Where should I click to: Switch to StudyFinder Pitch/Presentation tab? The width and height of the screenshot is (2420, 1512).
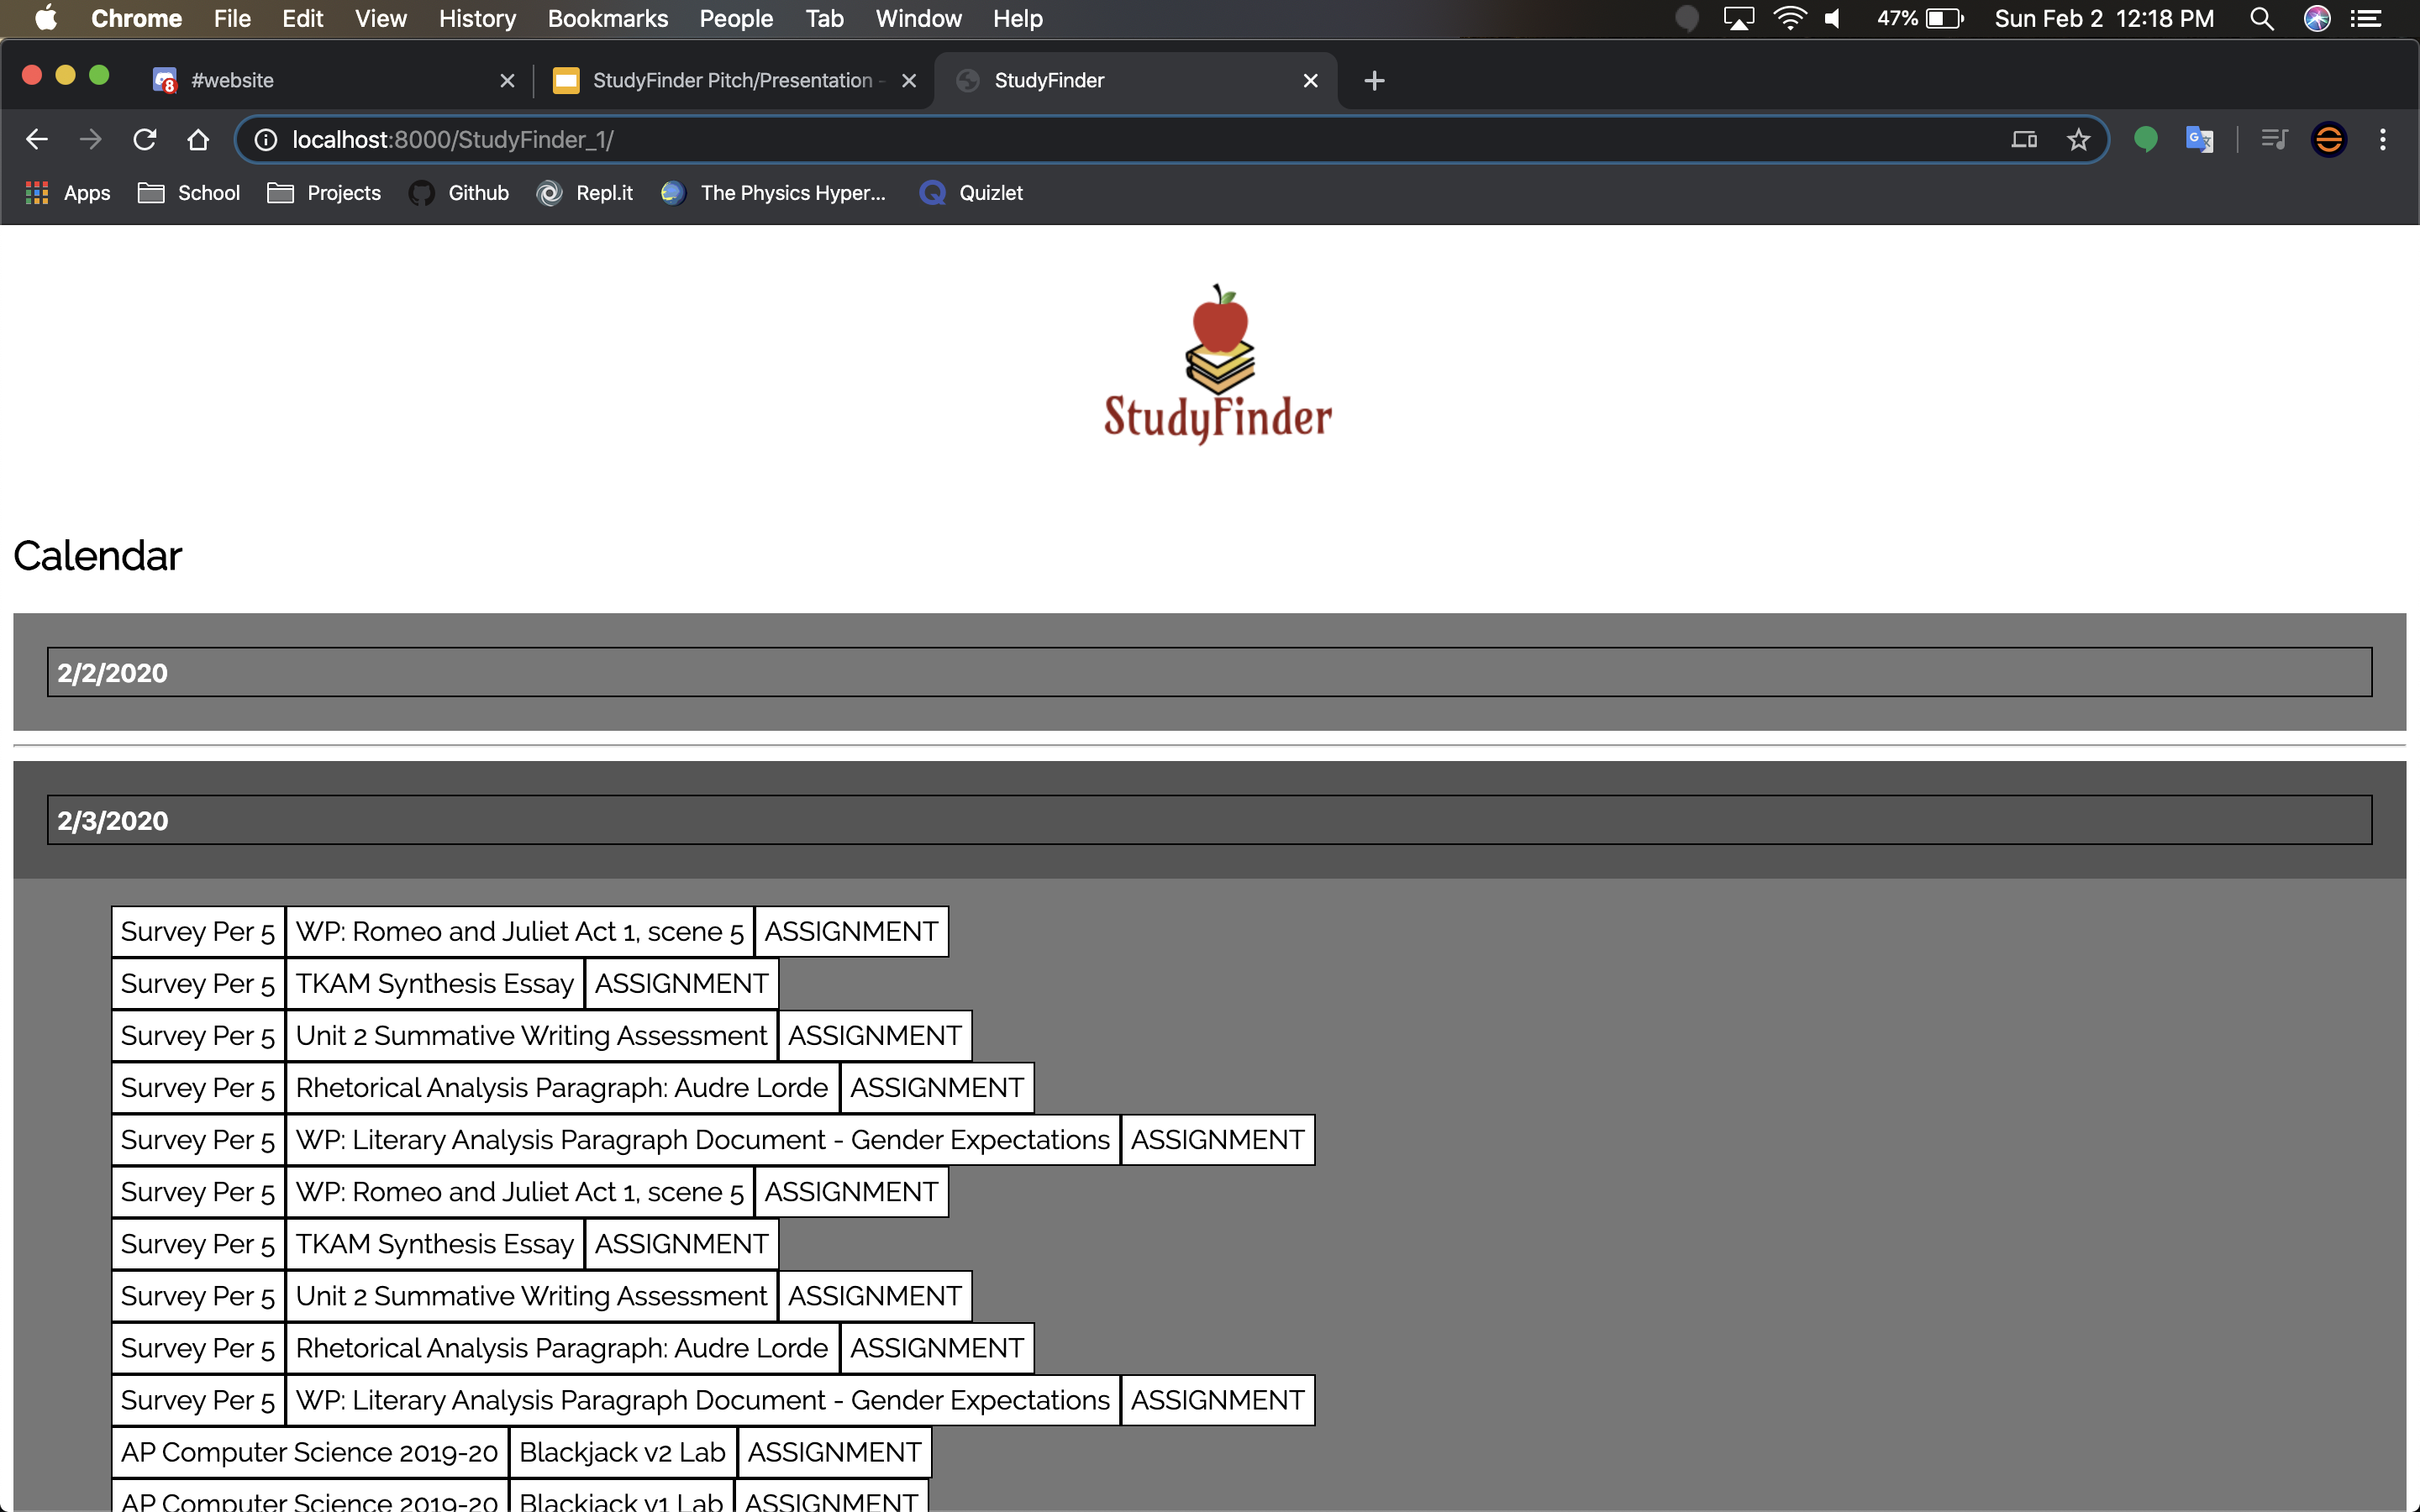(x=730, y=80)
